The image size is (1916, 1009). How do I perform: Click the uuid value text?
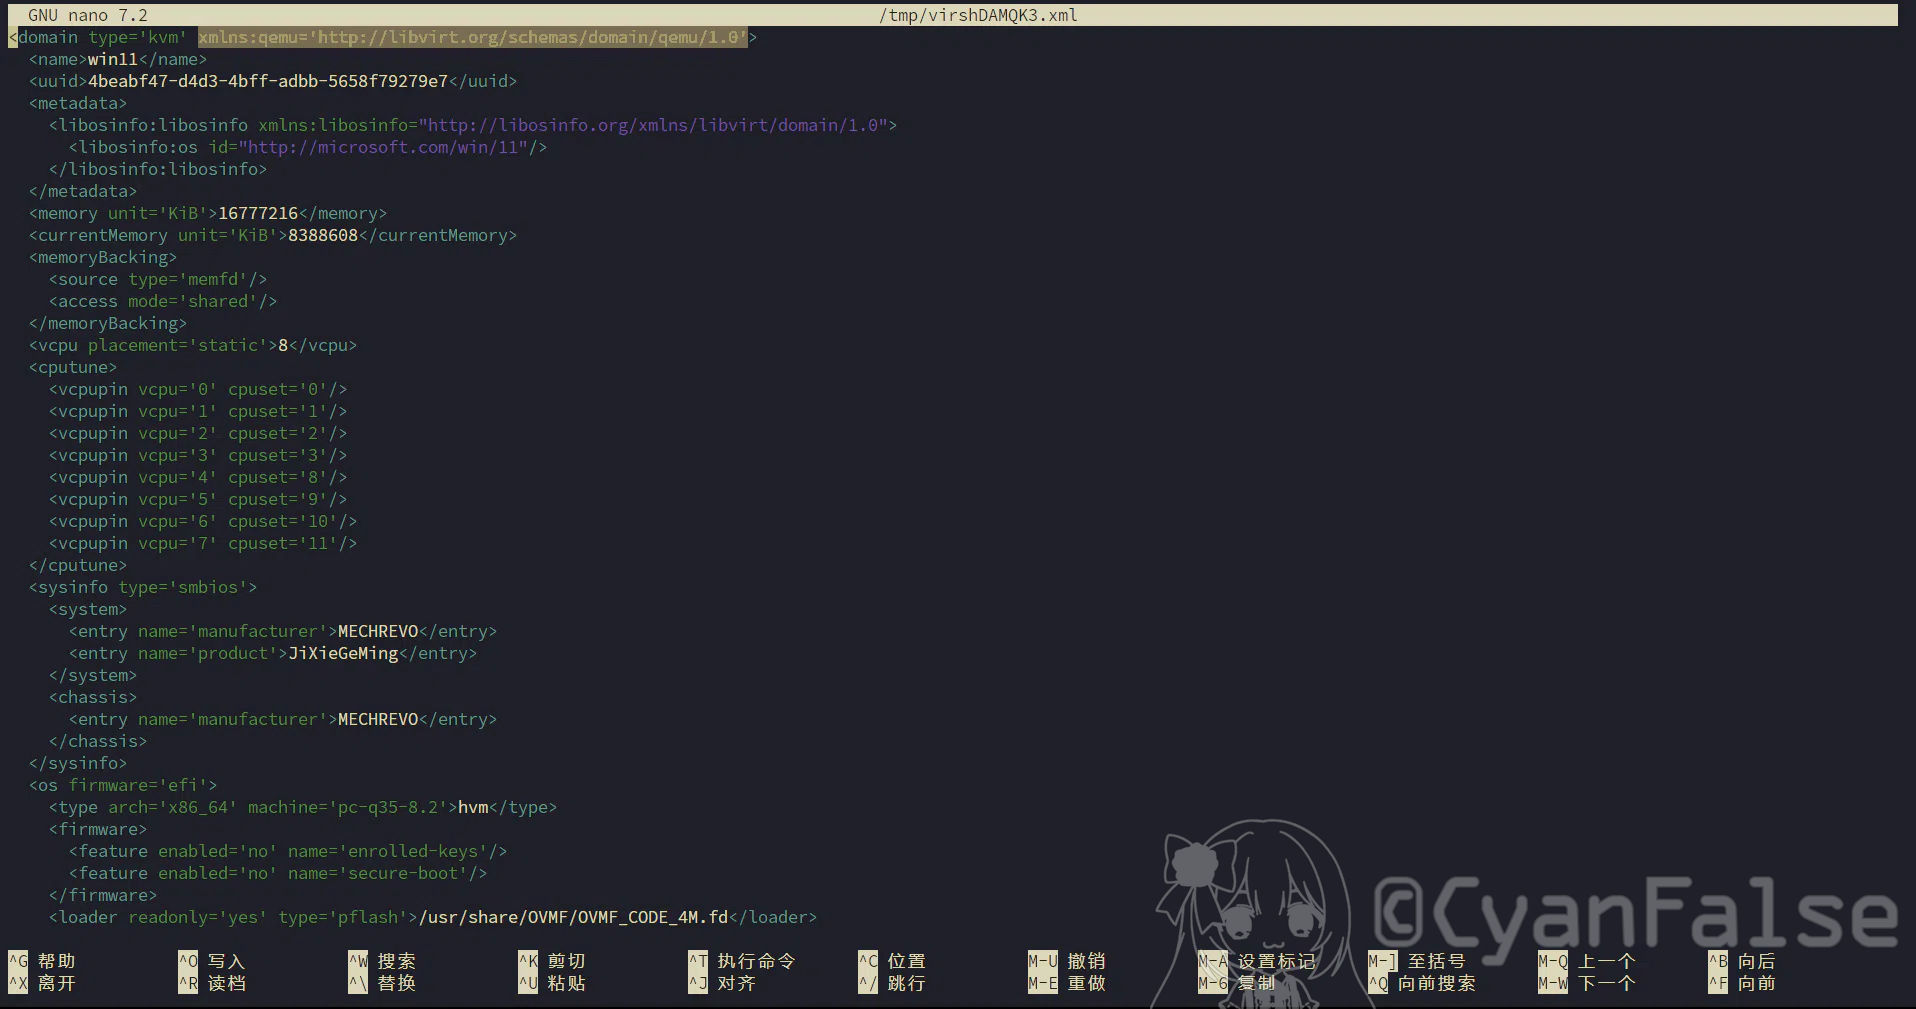coord(268,81)
